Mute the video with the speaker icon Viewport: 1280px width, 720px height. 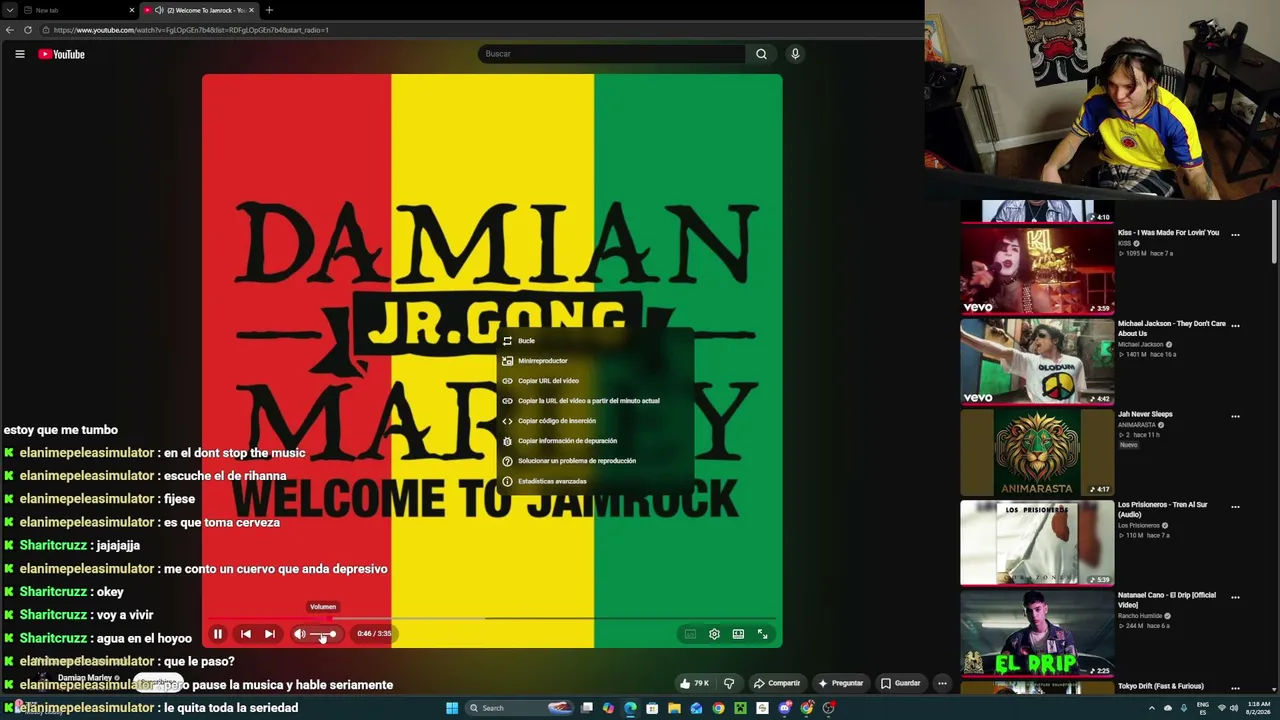pos(299,634)
